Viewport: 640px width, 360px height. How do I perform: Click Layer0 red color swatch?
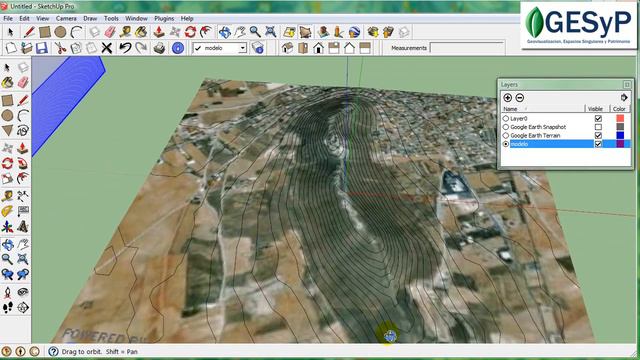[620, 118]
